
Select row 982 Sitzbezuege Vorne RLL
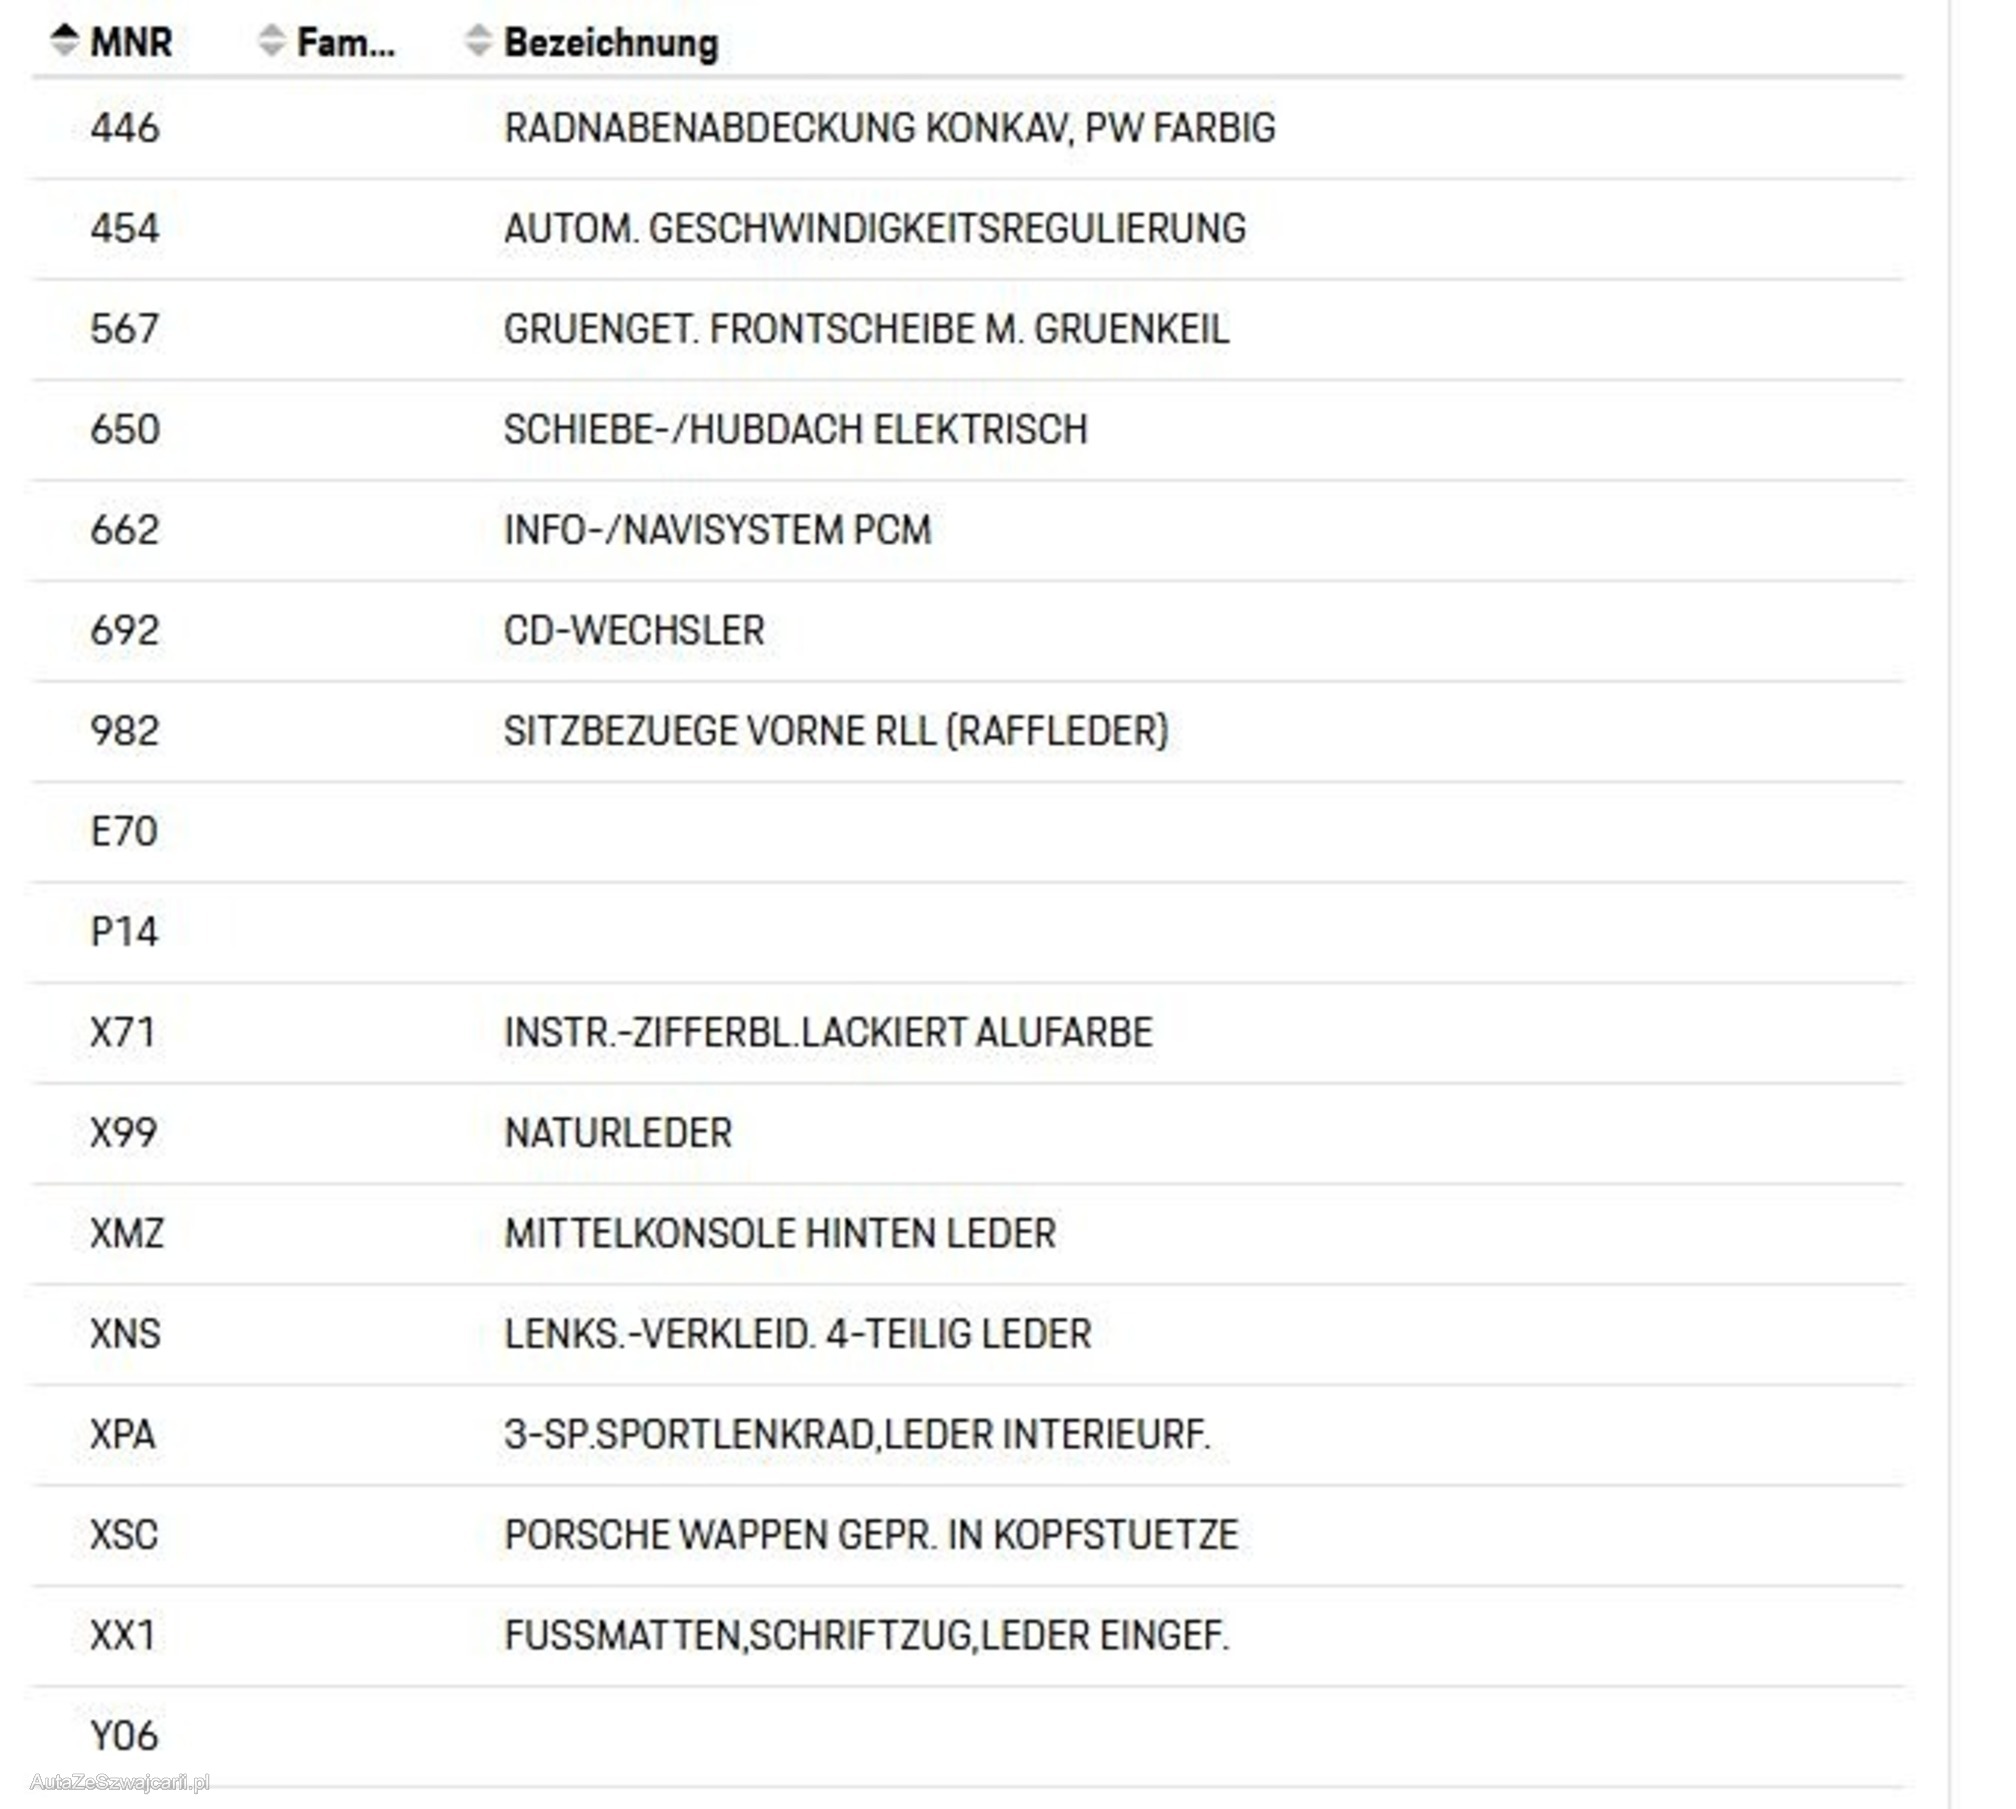pos(967,732)
